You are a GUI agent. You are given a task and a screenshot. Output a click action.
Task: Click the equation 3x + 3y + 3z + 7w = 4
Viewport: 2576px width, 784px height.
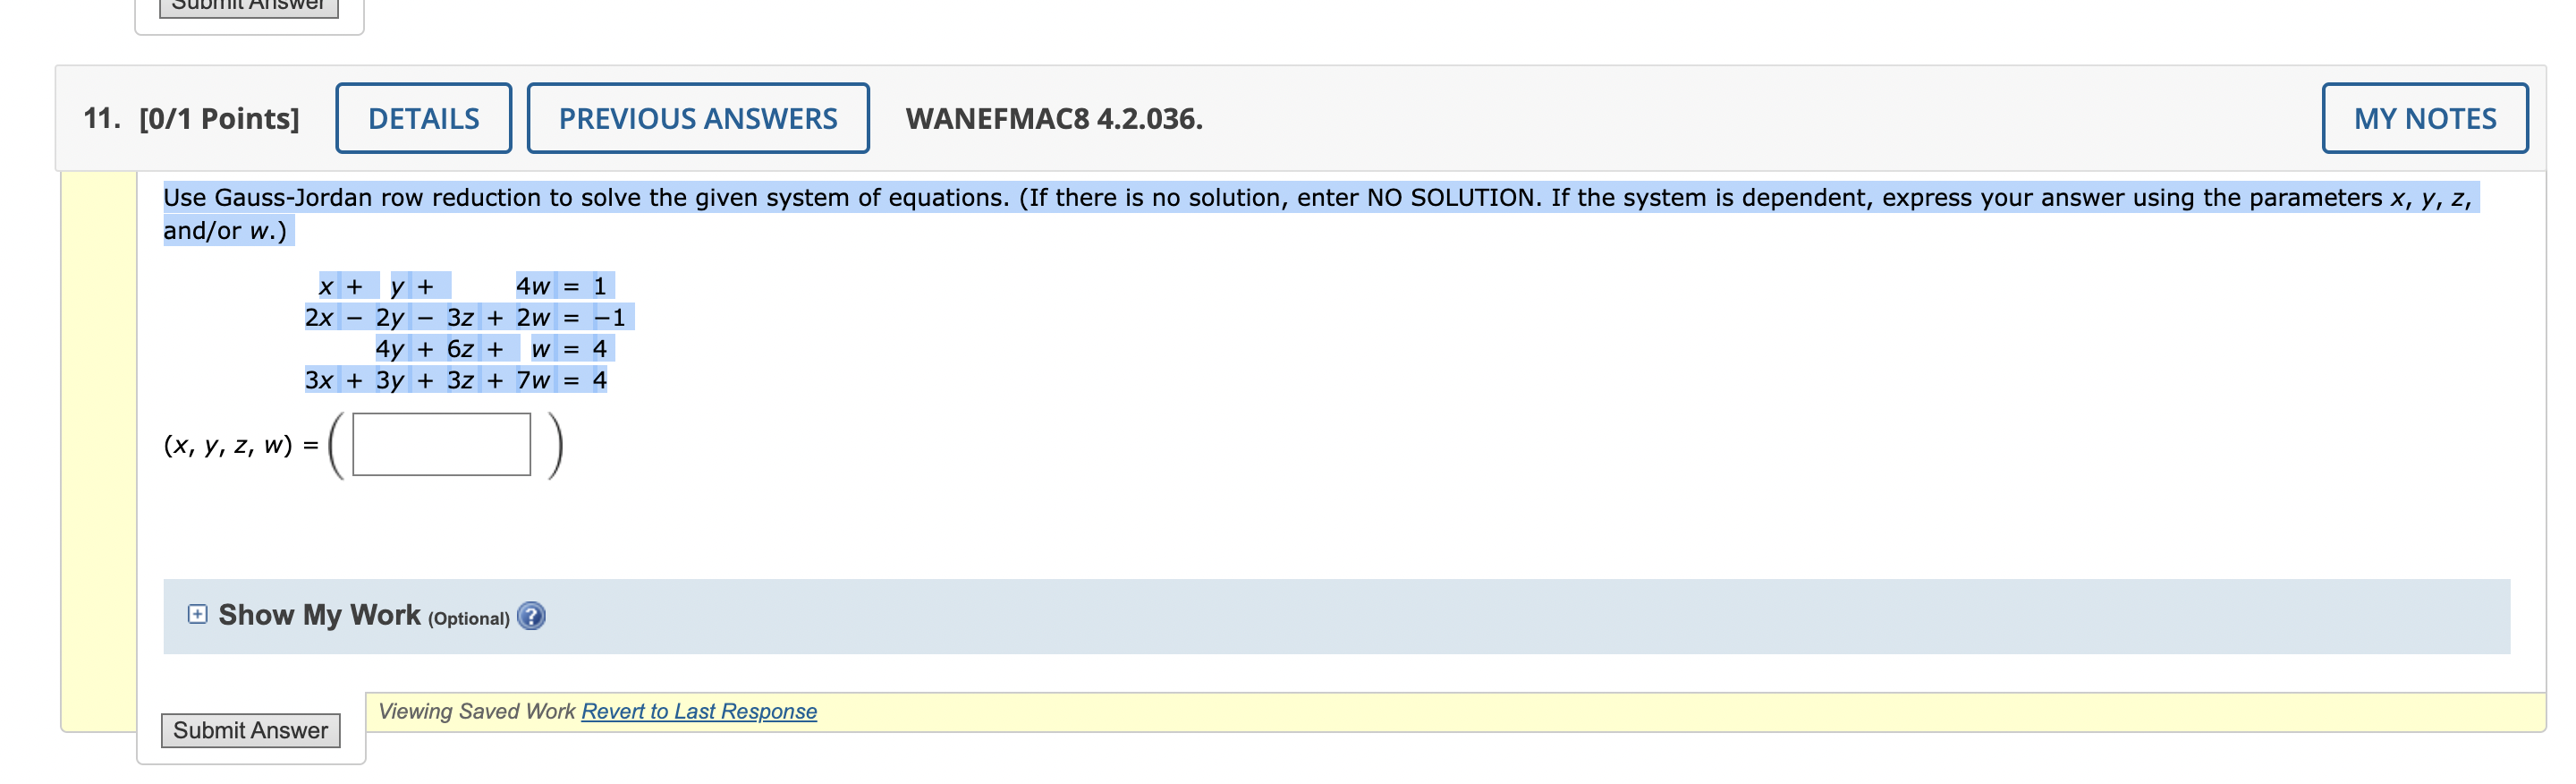pos(456,380)
